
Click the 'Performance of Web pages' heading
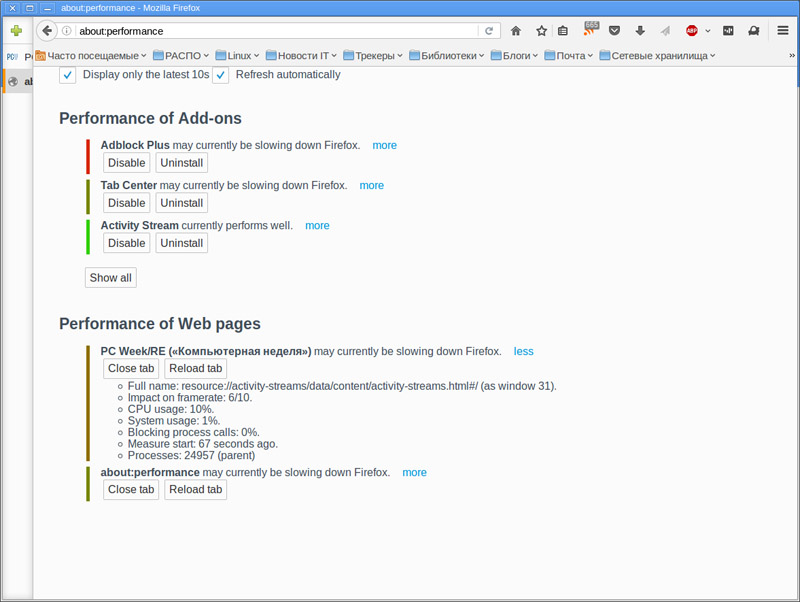pos(160,324)
